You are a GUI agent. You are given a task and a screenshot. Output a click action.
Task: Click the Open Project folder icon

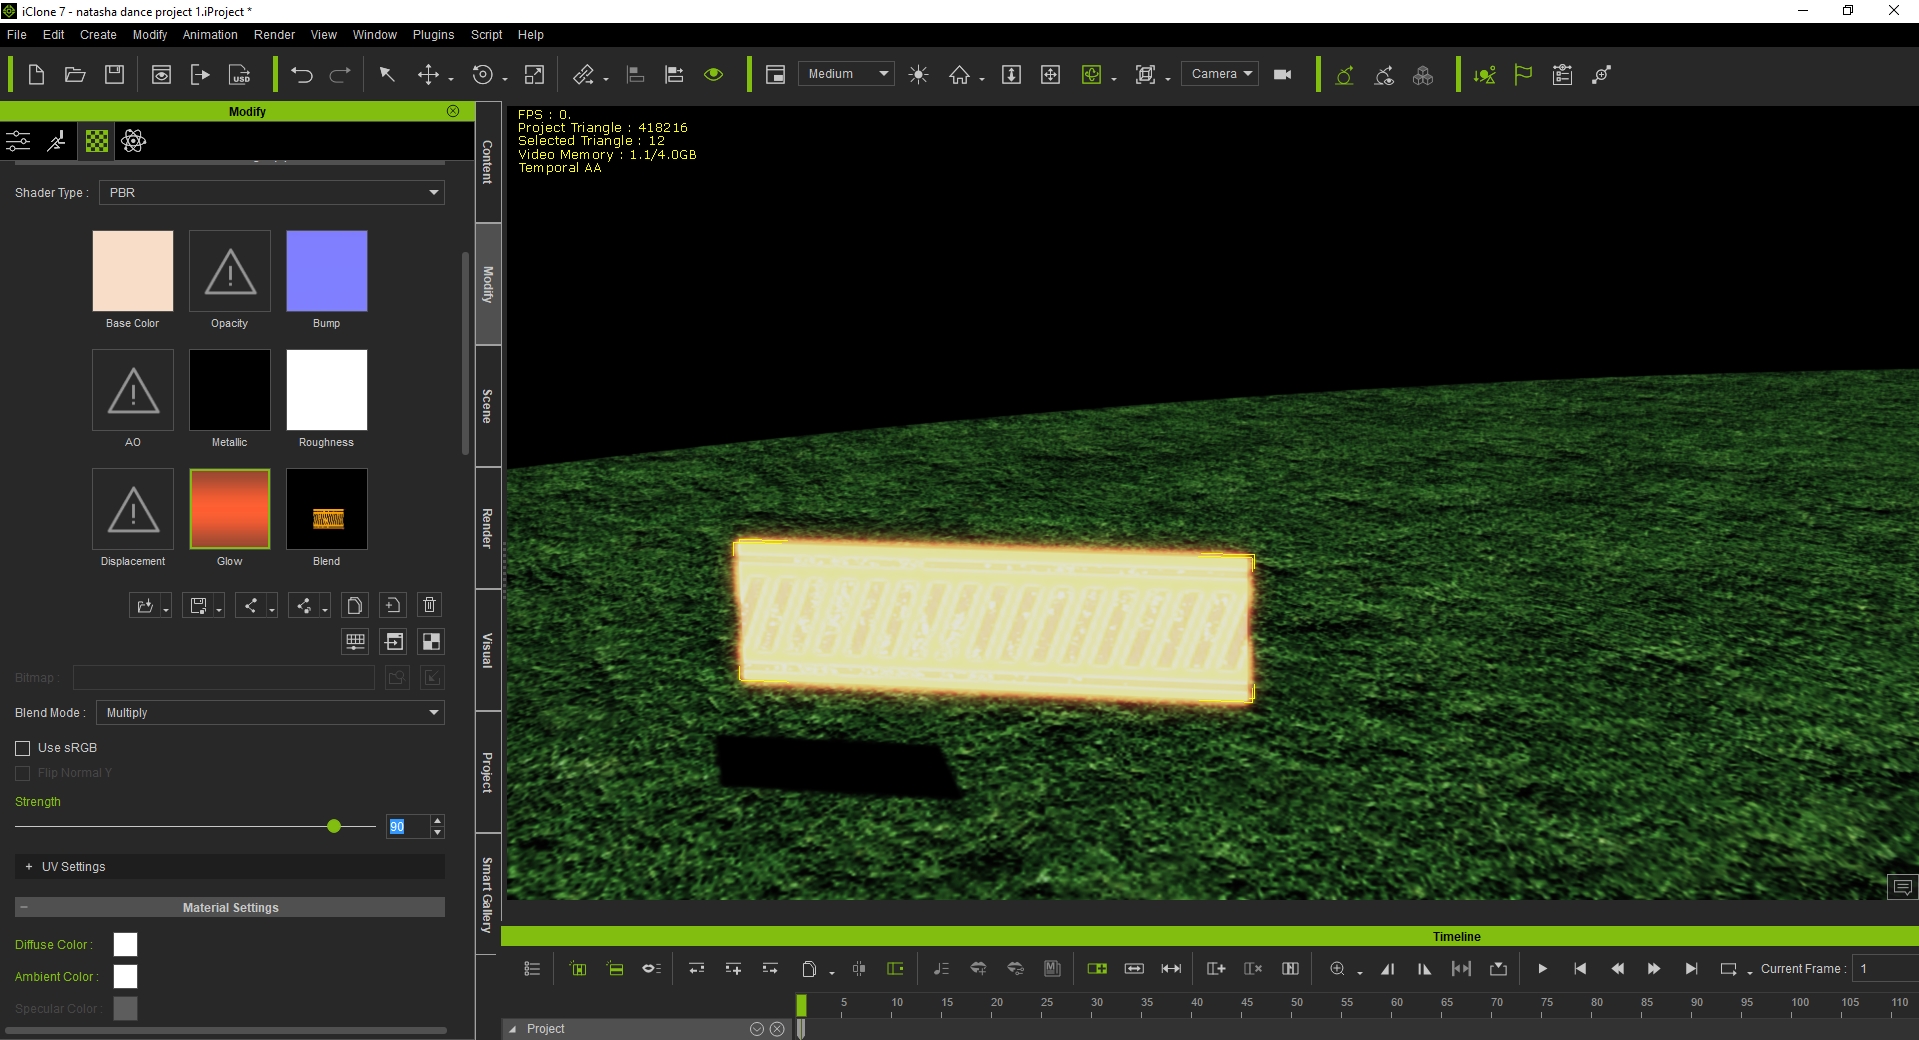75,75
